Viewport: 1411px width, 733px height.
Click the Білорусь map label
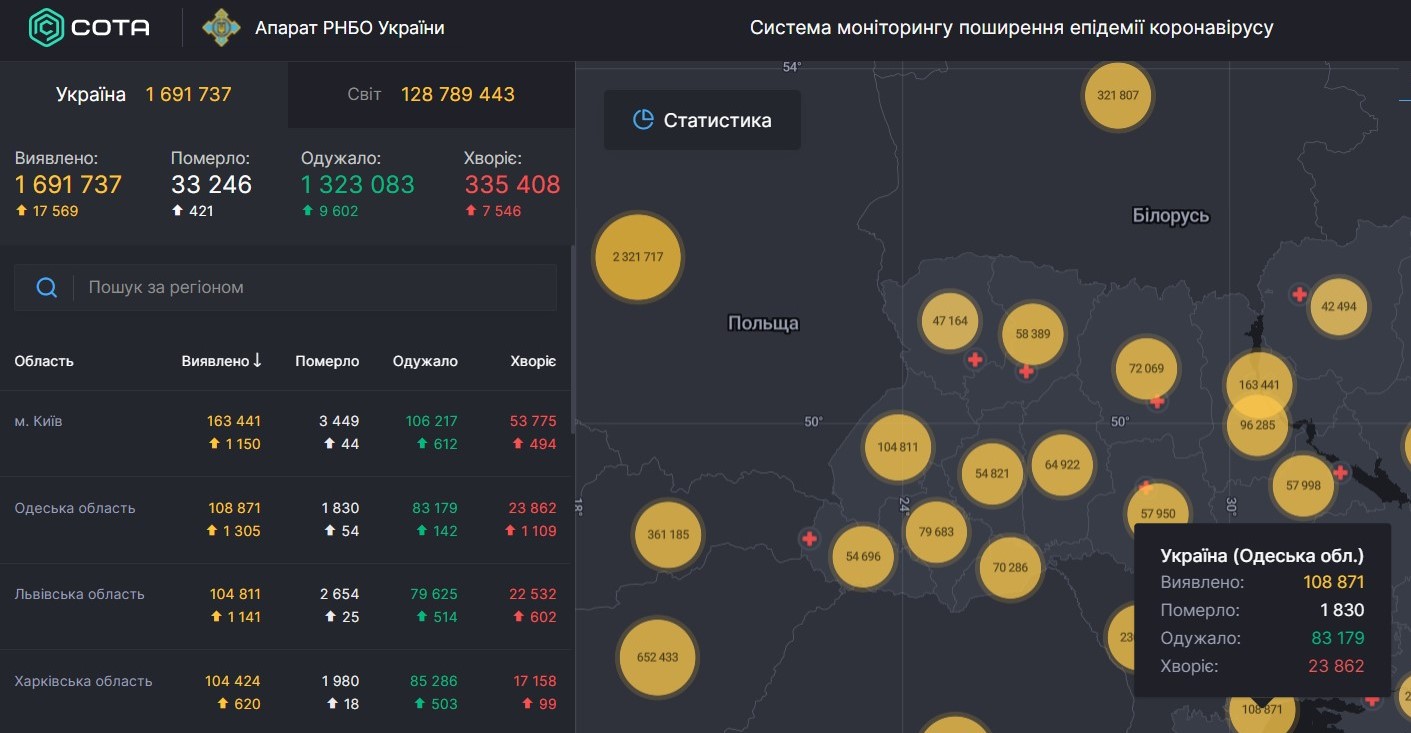(1171, 215)
